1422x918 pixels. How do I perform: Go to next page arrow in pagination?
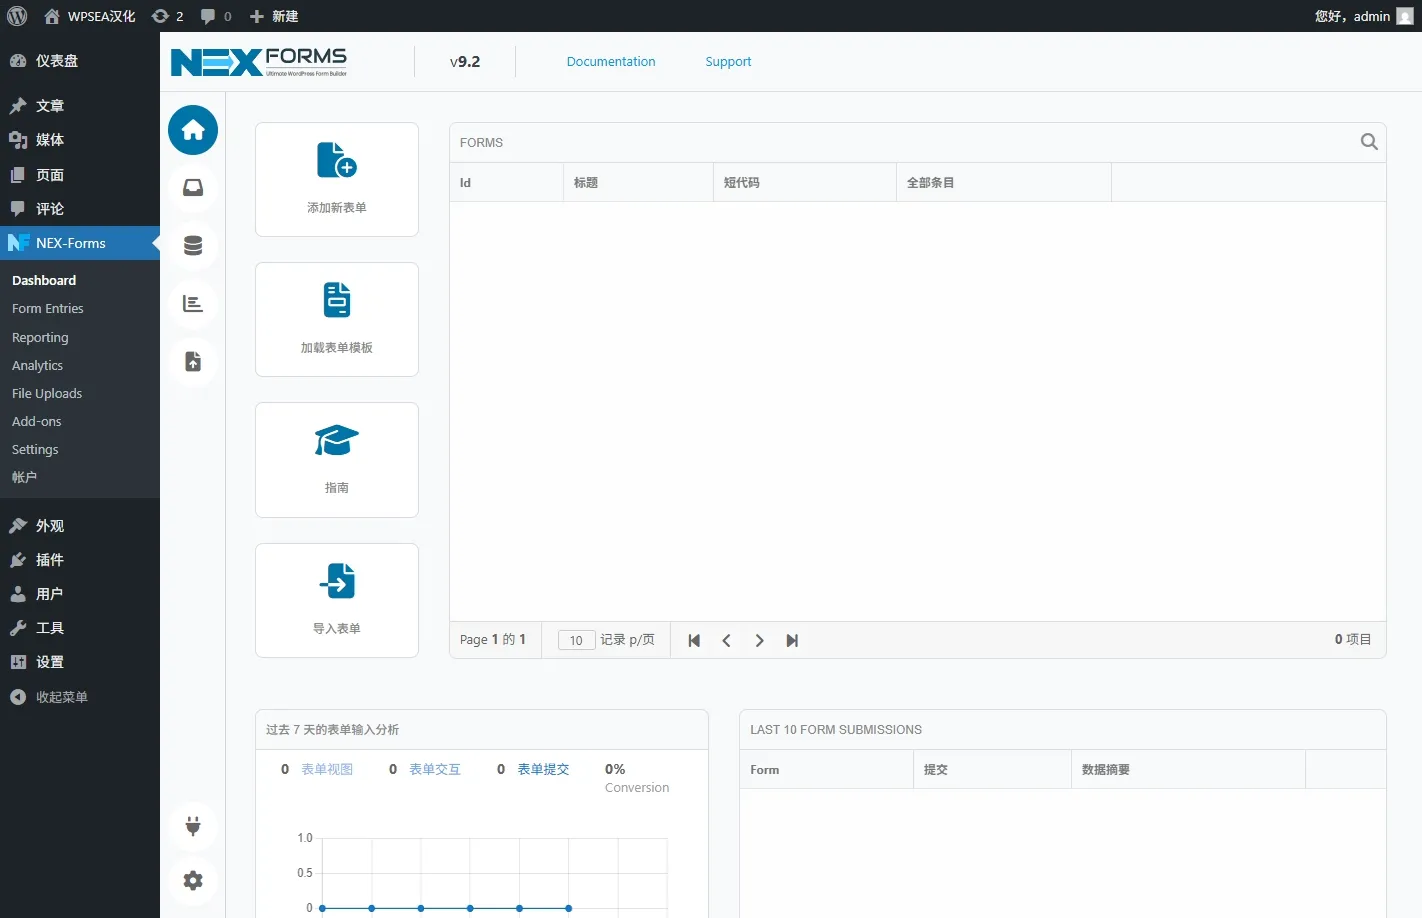click(x=759, y=641)
